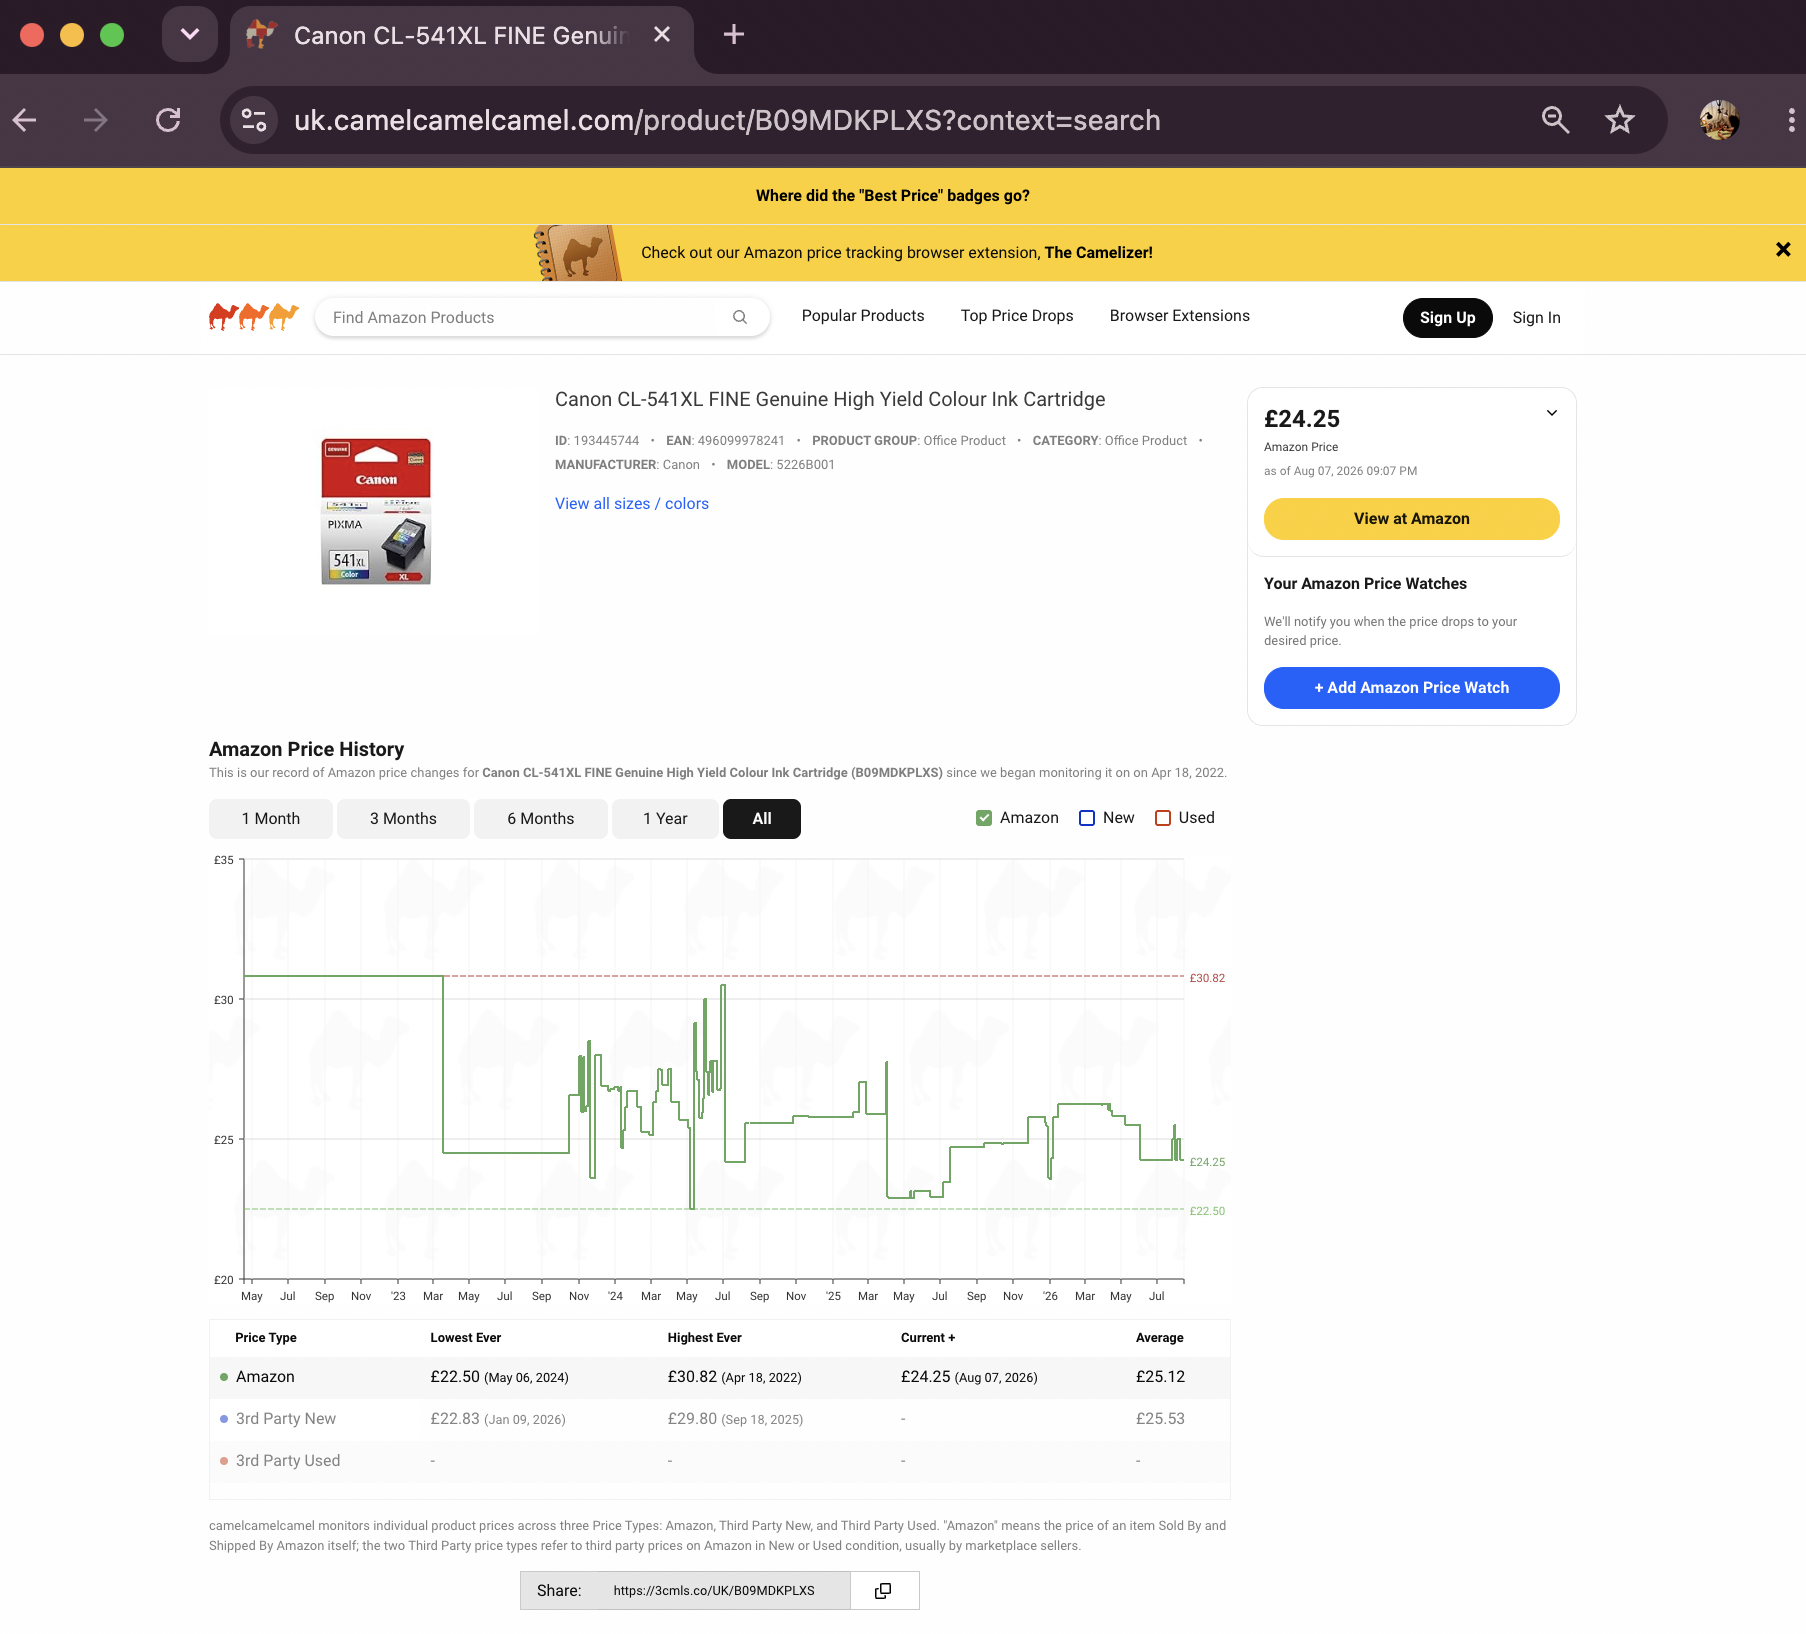Select the share URL field

click(x=725, y=1590)
